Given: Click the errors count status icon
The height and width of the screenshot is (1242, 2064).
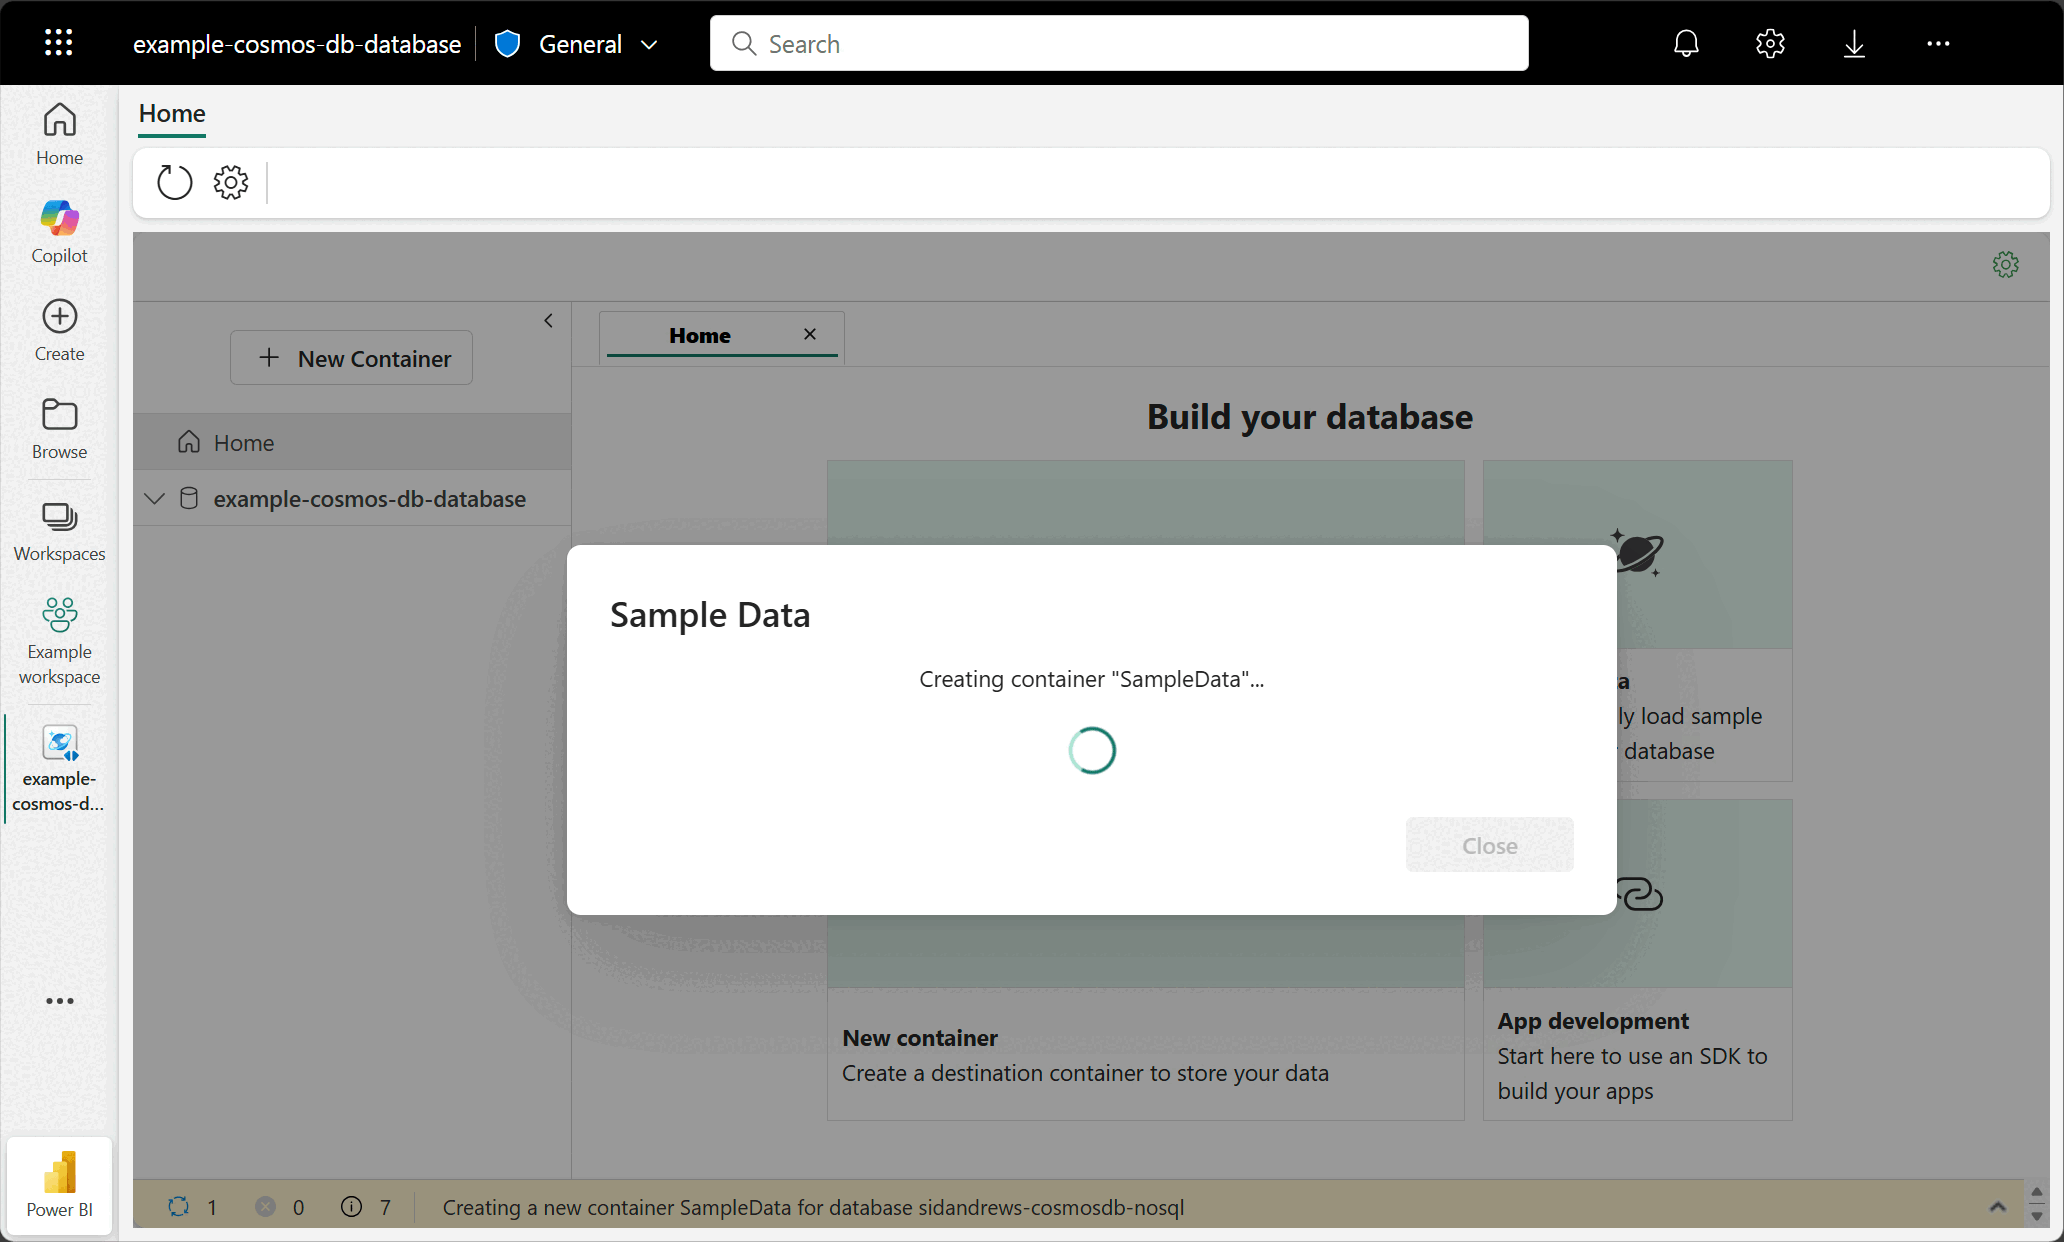Looking at the screenshot, I should [x=265, y=1207].
